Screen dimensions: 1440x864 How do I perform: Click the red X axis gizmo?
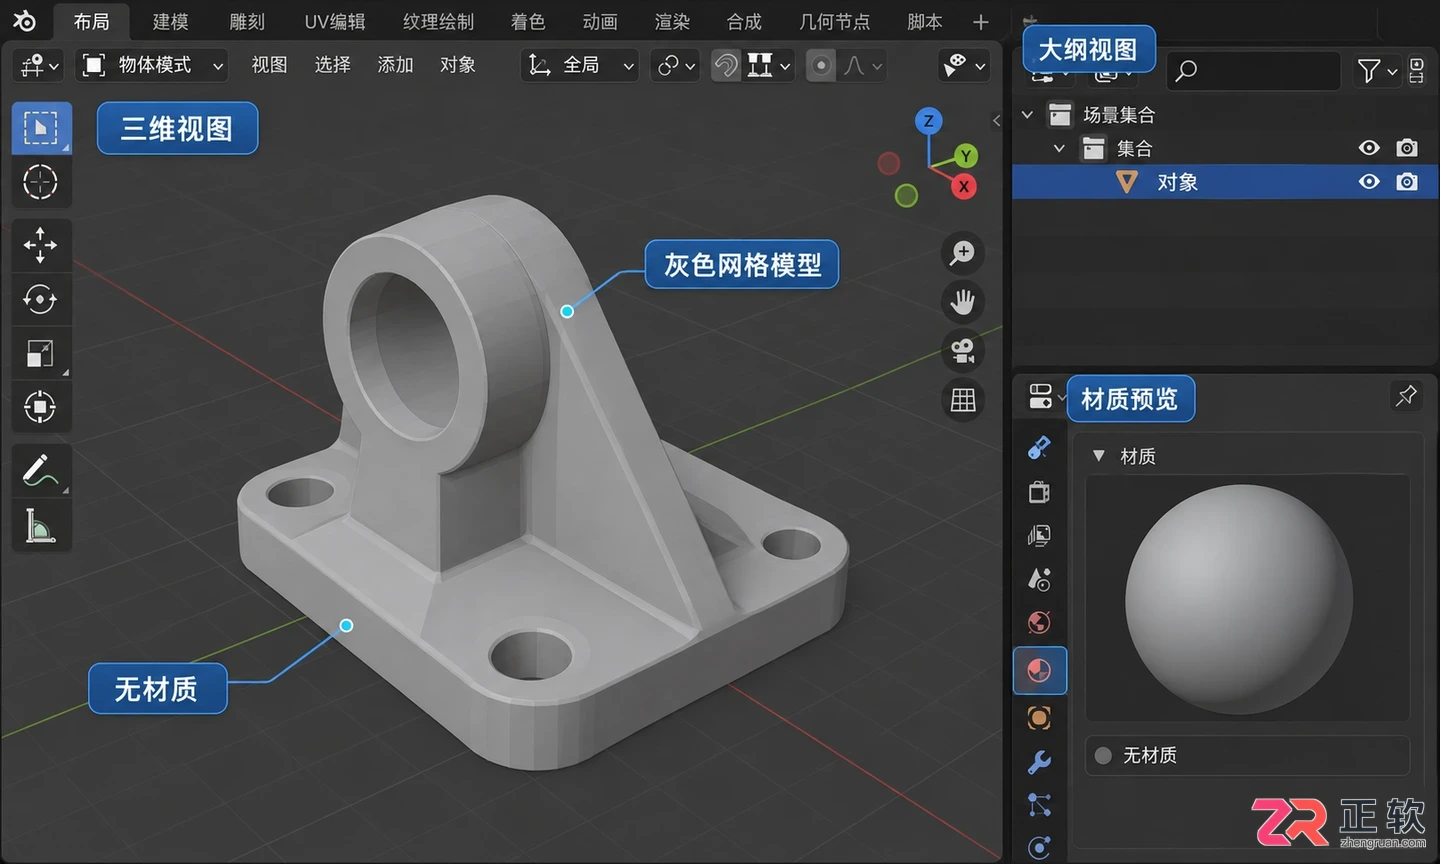964,186
